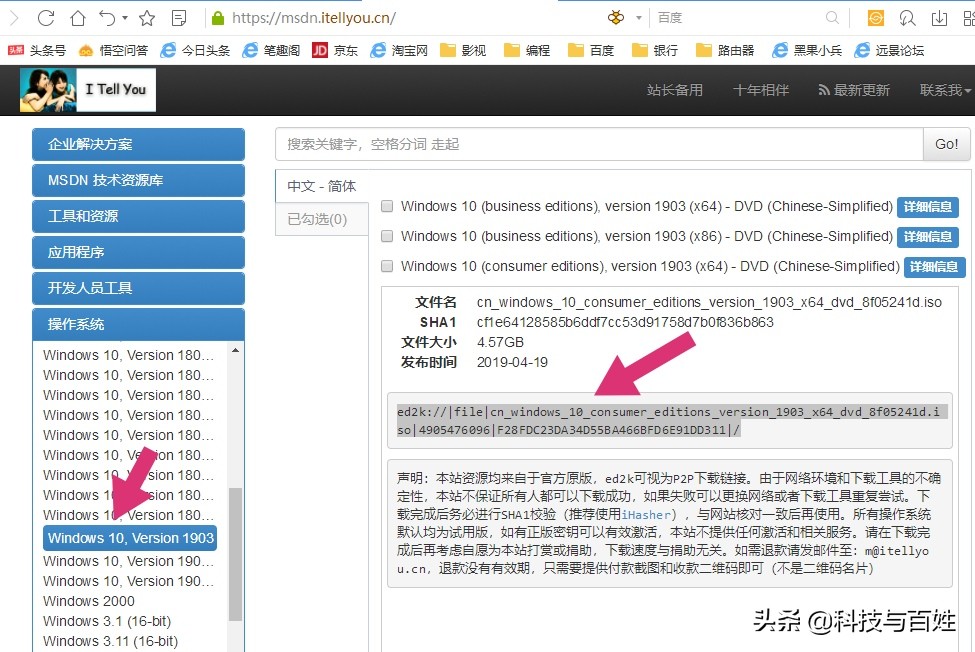Click the browser home icon

tap(78, 17)
